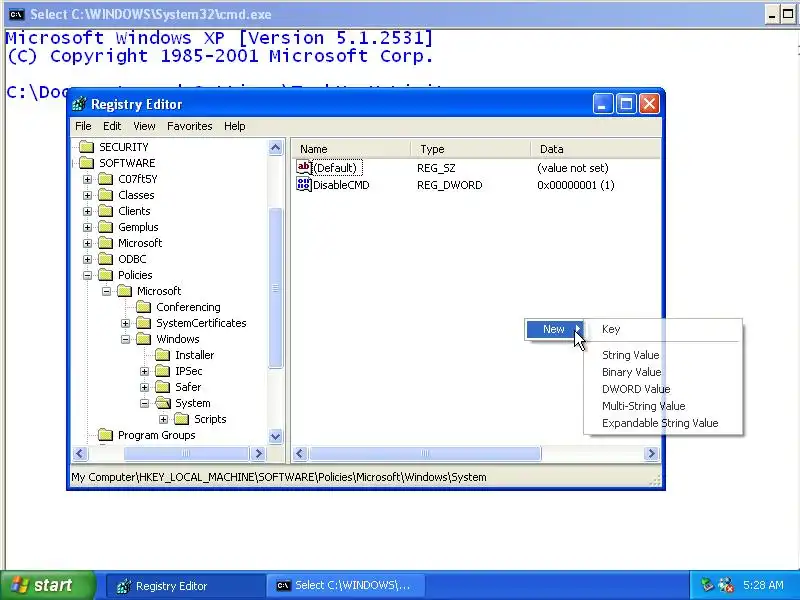Select the open System folder icon
Image resolution: width=800 pixels, height=600 pixels.
(163, 403)
